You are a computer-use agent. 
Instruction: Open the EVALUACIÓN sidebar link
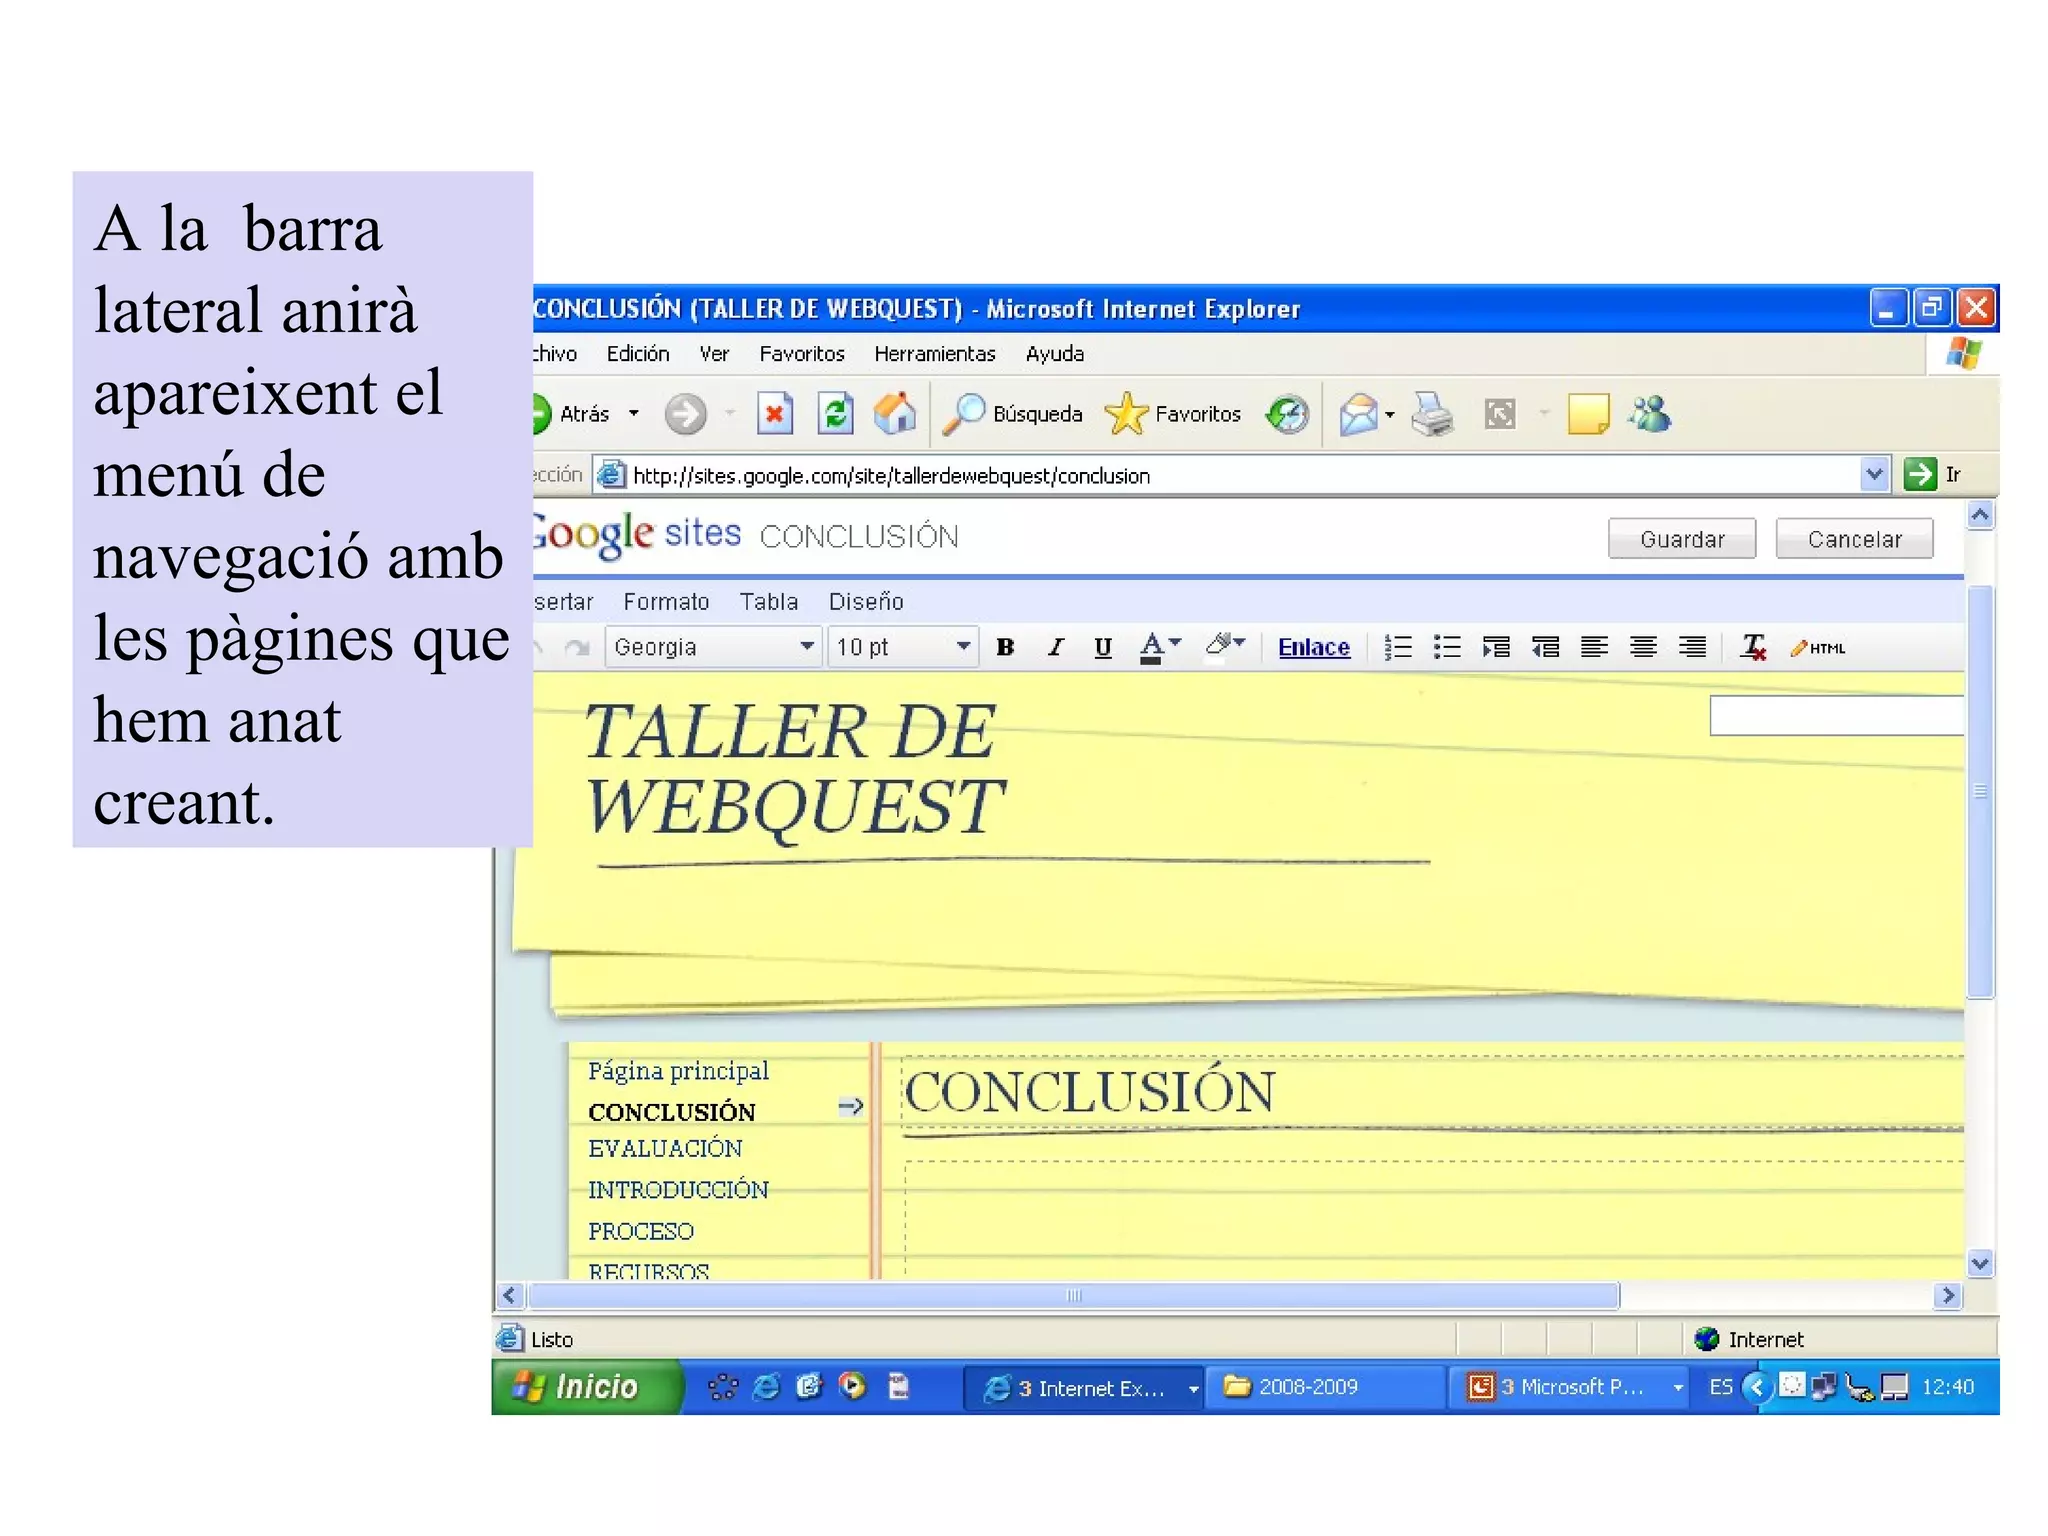click(x=665, y=1149)
